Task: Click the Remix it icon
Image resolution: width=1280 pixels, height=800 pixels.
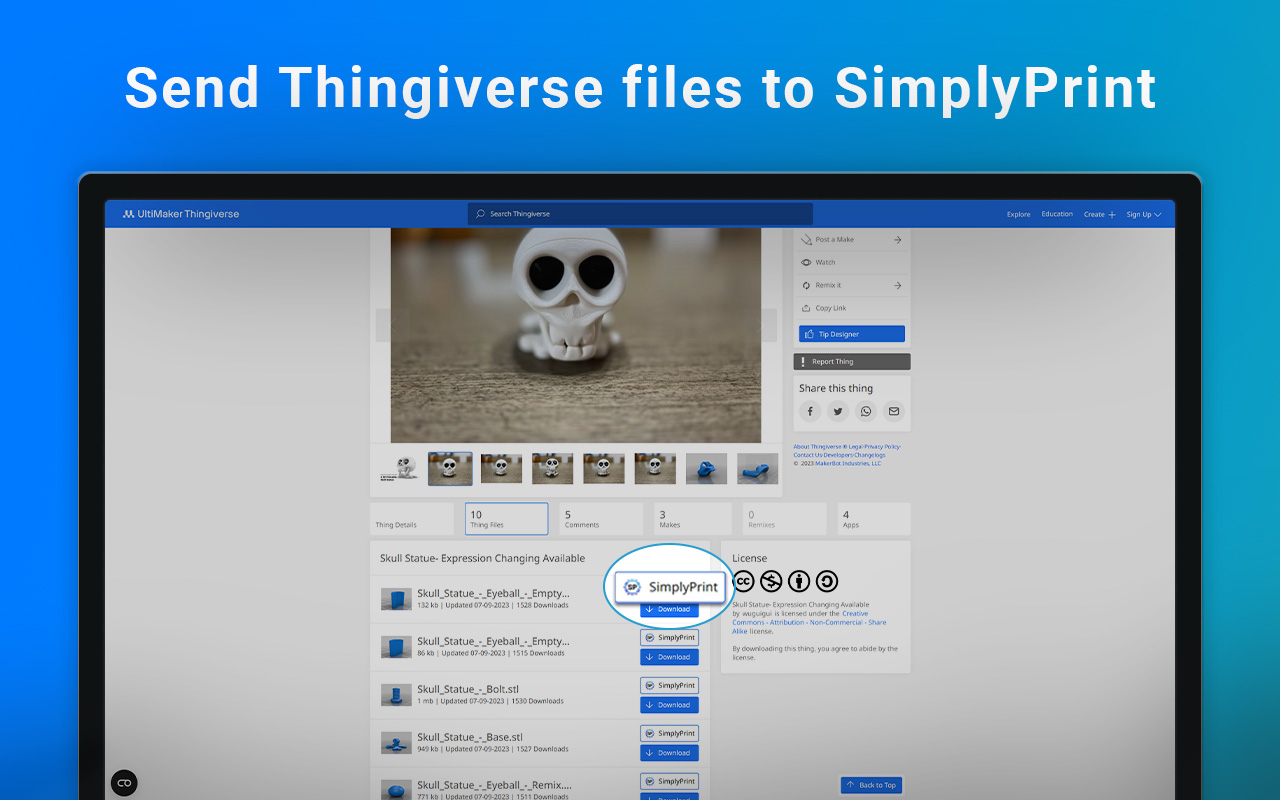Action: 806,285
